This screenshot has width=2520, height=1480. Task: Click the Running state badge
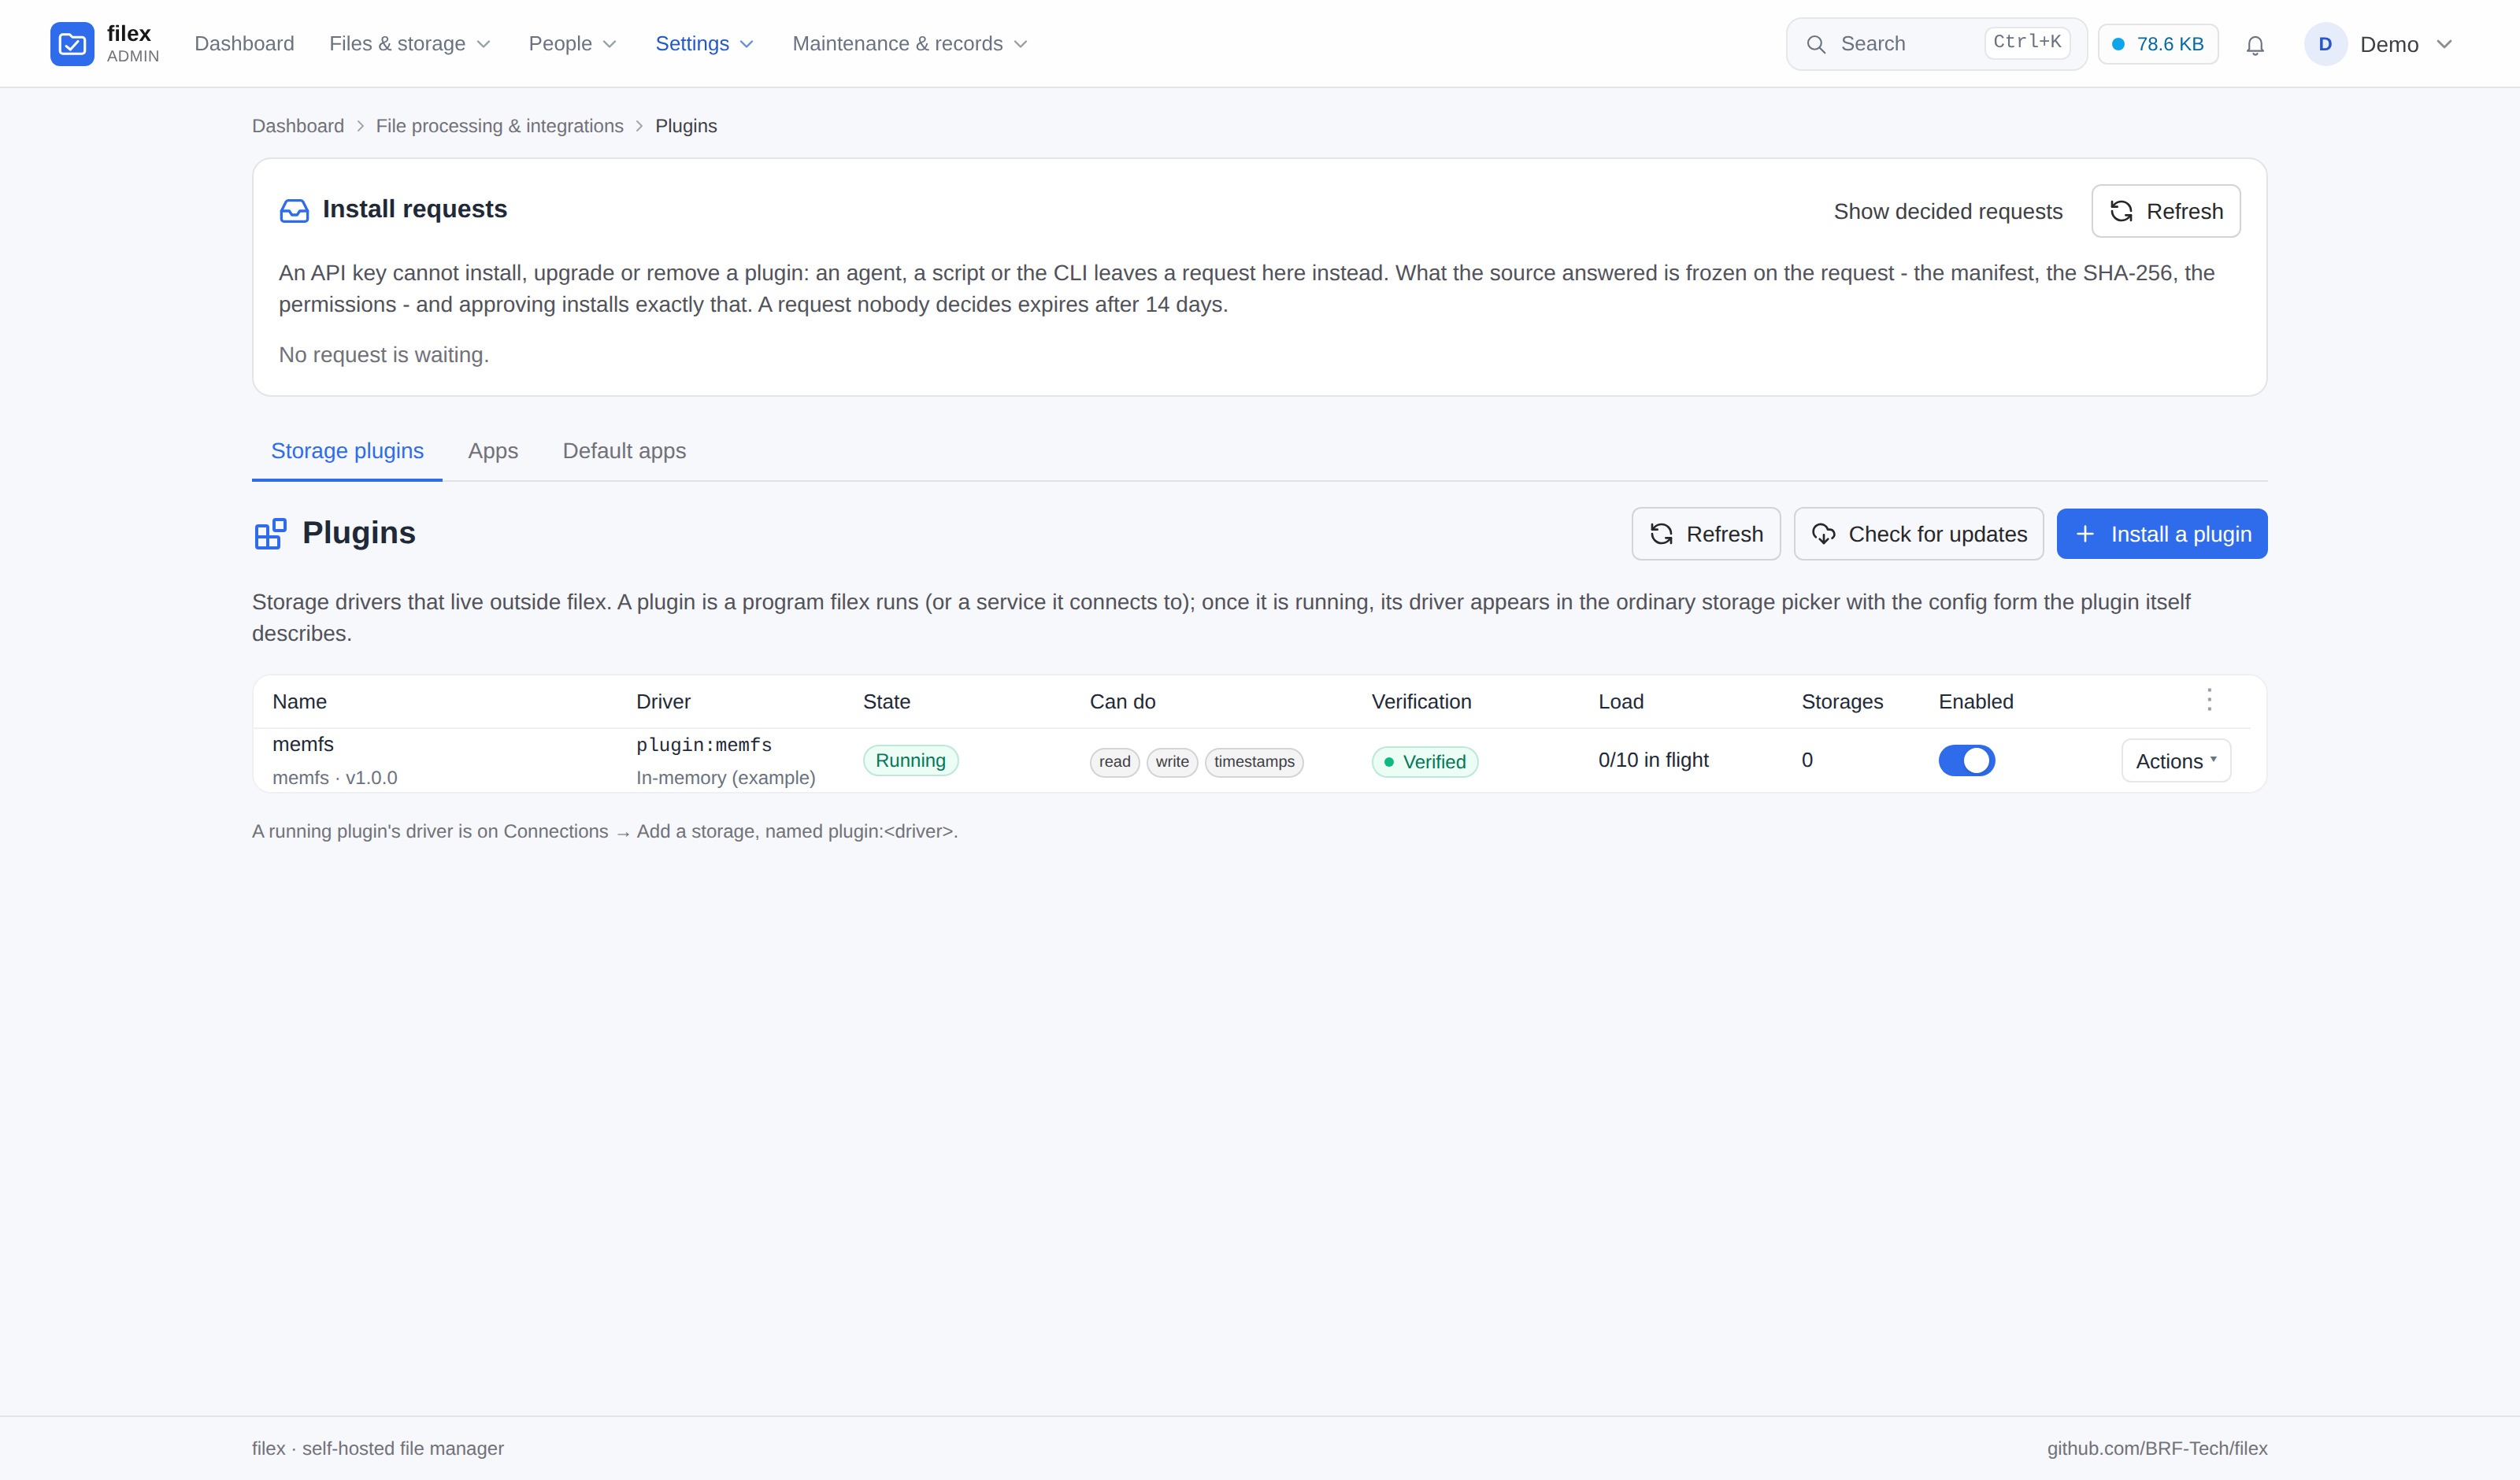(910, 760)
